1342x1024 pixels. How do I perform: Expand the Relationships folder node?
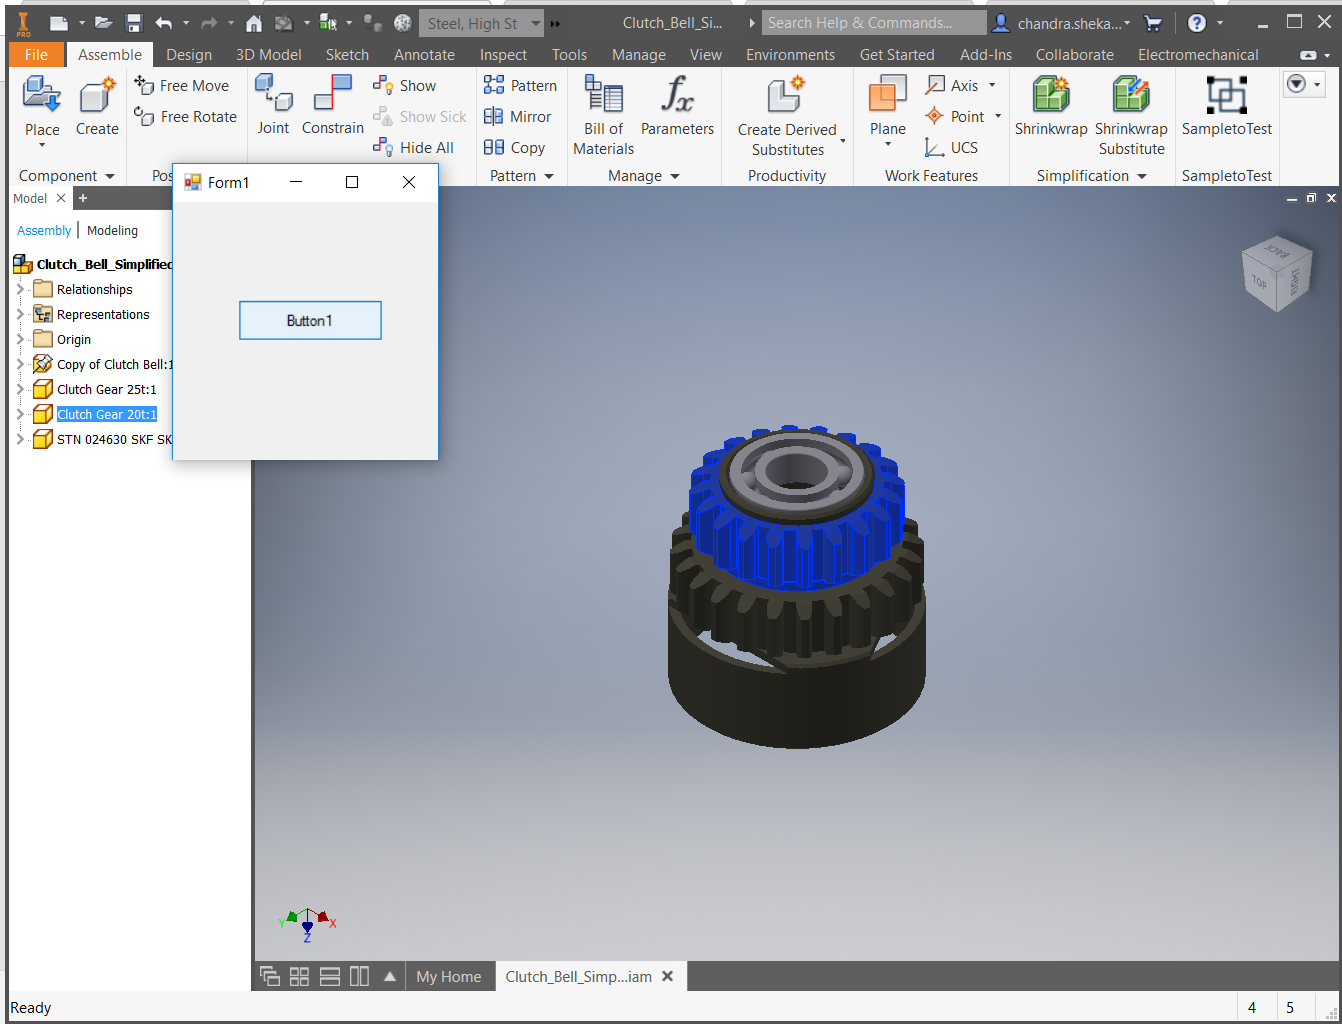20,289
